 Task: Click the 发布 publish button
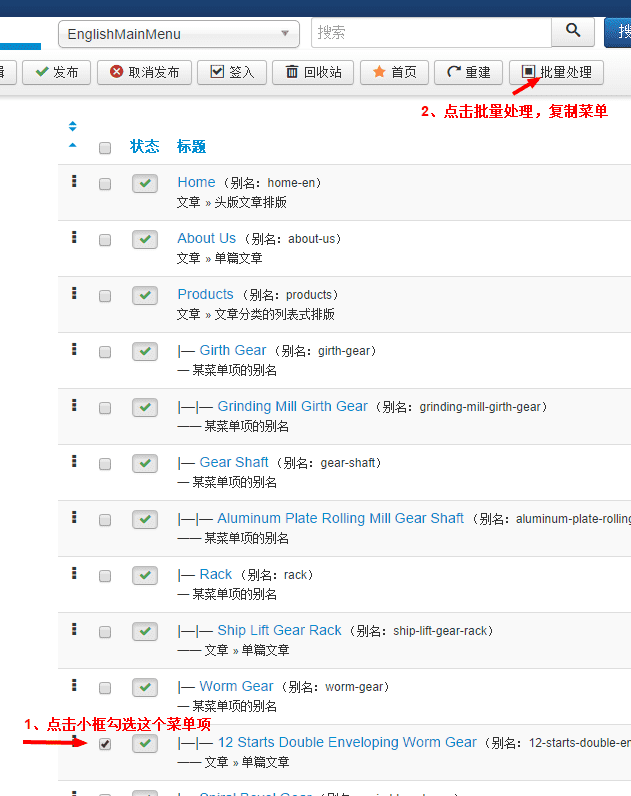pyautogui.click(x=56, y=72)
